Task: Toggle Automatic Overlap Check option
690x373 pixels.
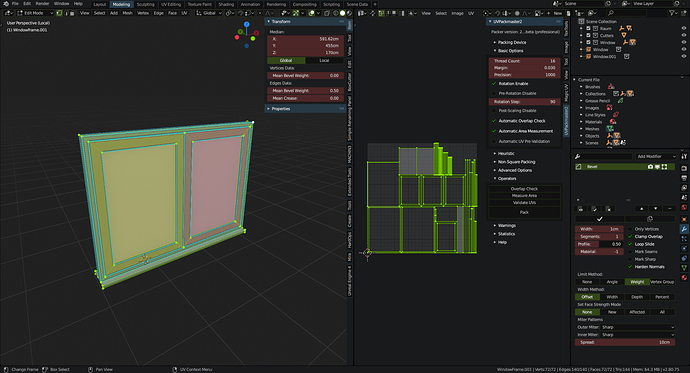Action: click(x=494, y=121)
